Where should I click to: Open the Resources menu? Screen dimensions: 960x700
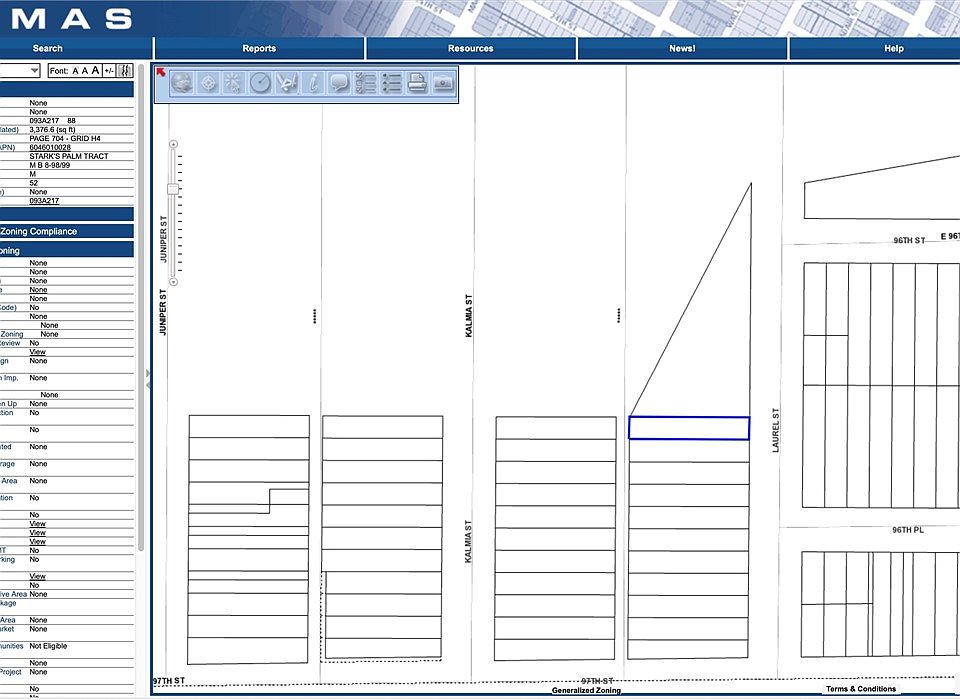point(470,48)
